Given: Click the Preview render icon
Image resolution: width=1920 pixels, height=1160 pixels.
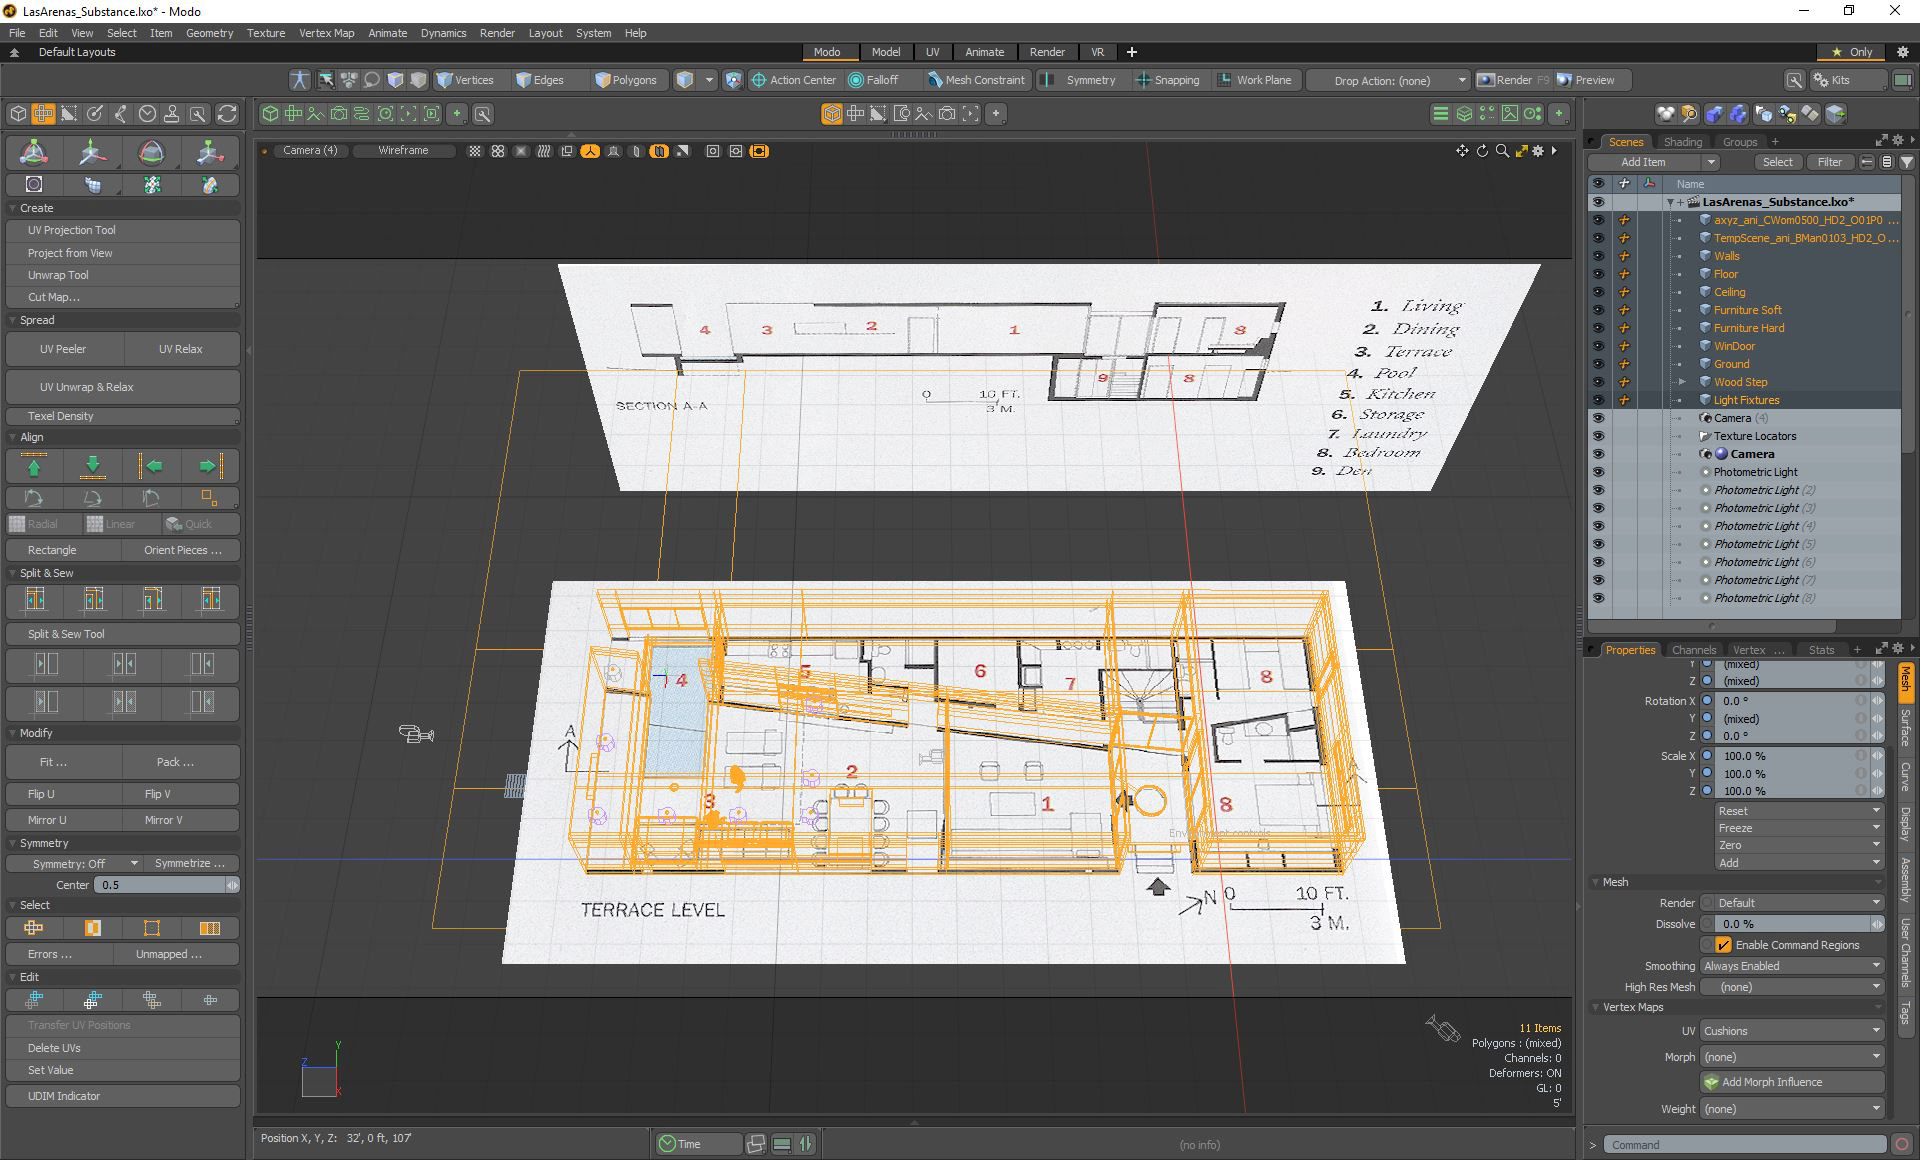Looking at the screenshot, I should tap(1585, 80).
